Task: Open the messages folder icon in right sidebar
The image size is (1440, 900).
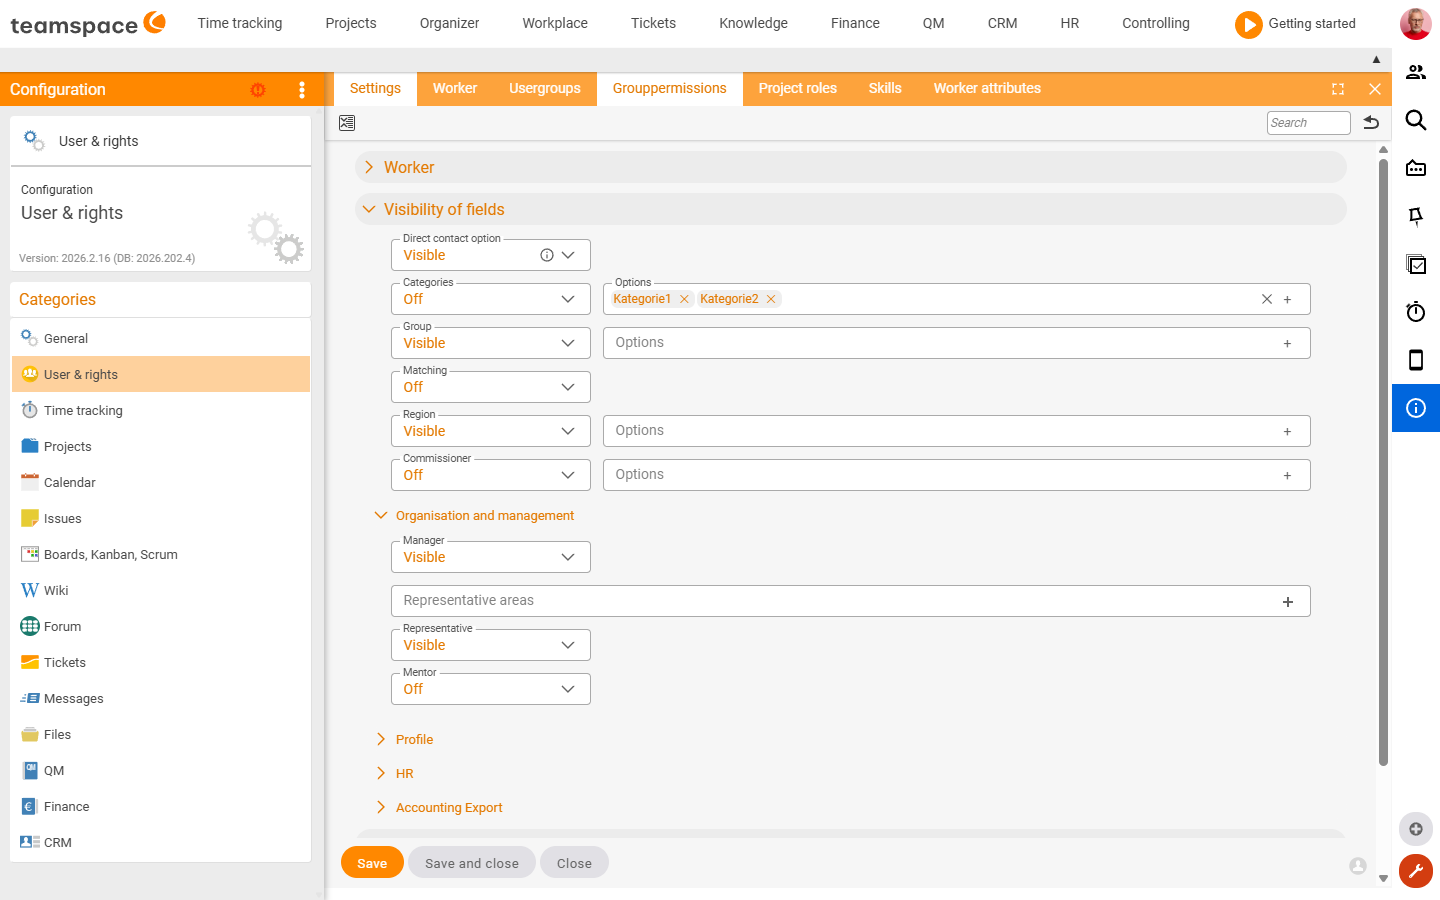Action: [1416, 168]
